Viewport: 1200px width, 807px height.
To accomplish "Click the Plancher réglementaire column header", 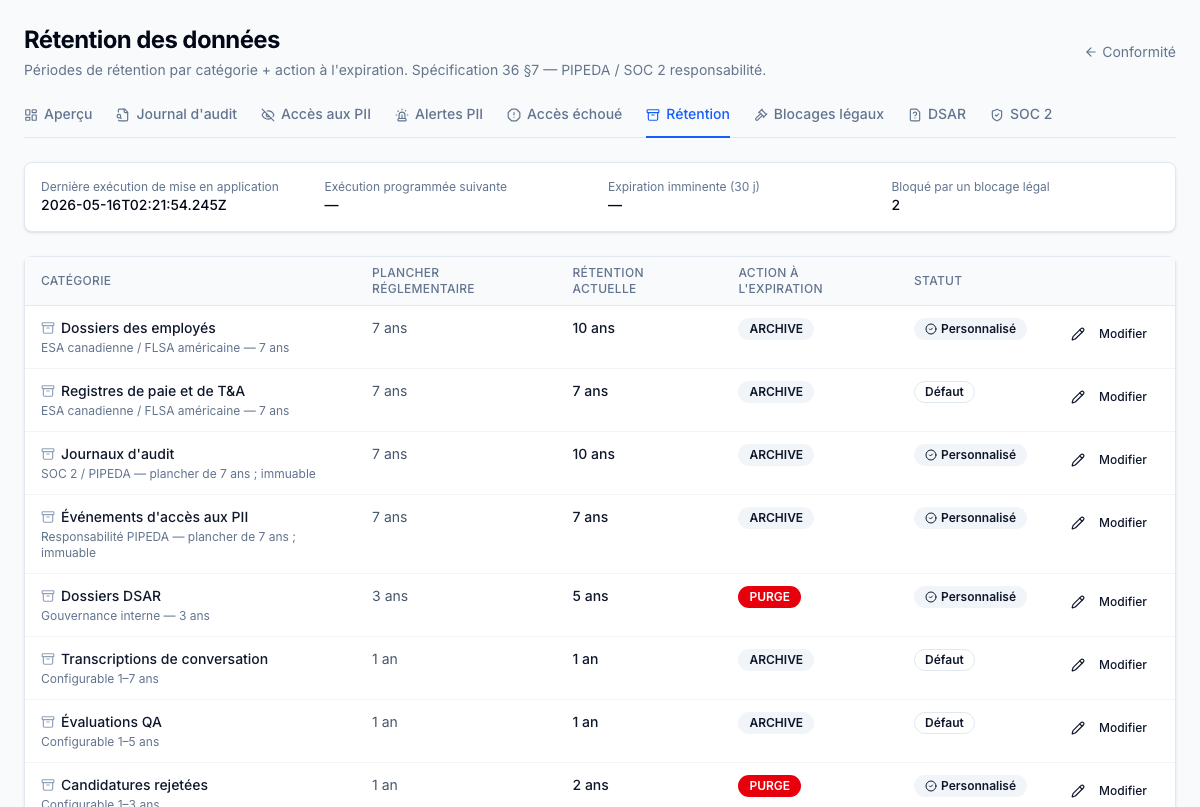I will [x=423, y=281].
